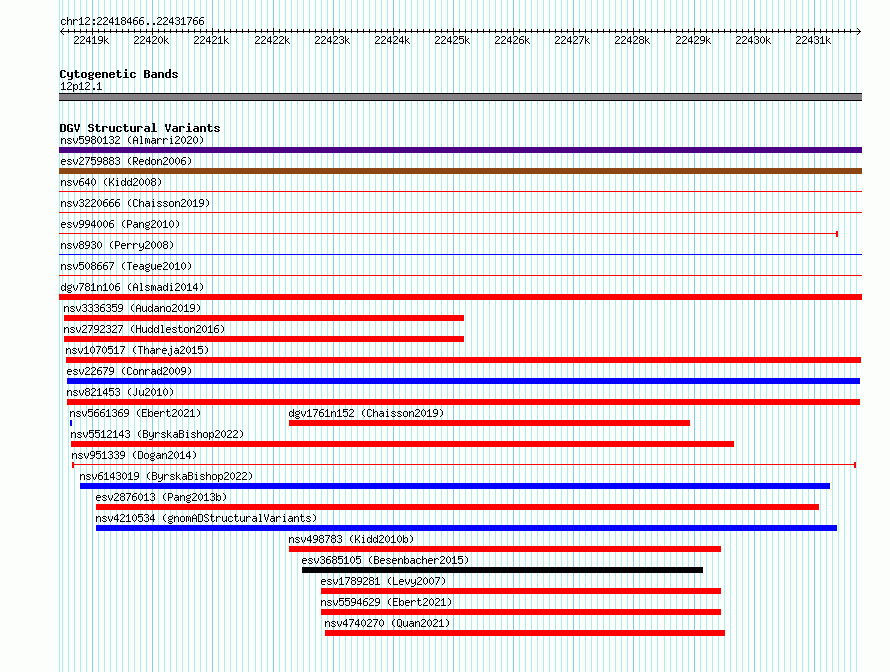Select the red nsv2792327 variant bar

point(264,339)
